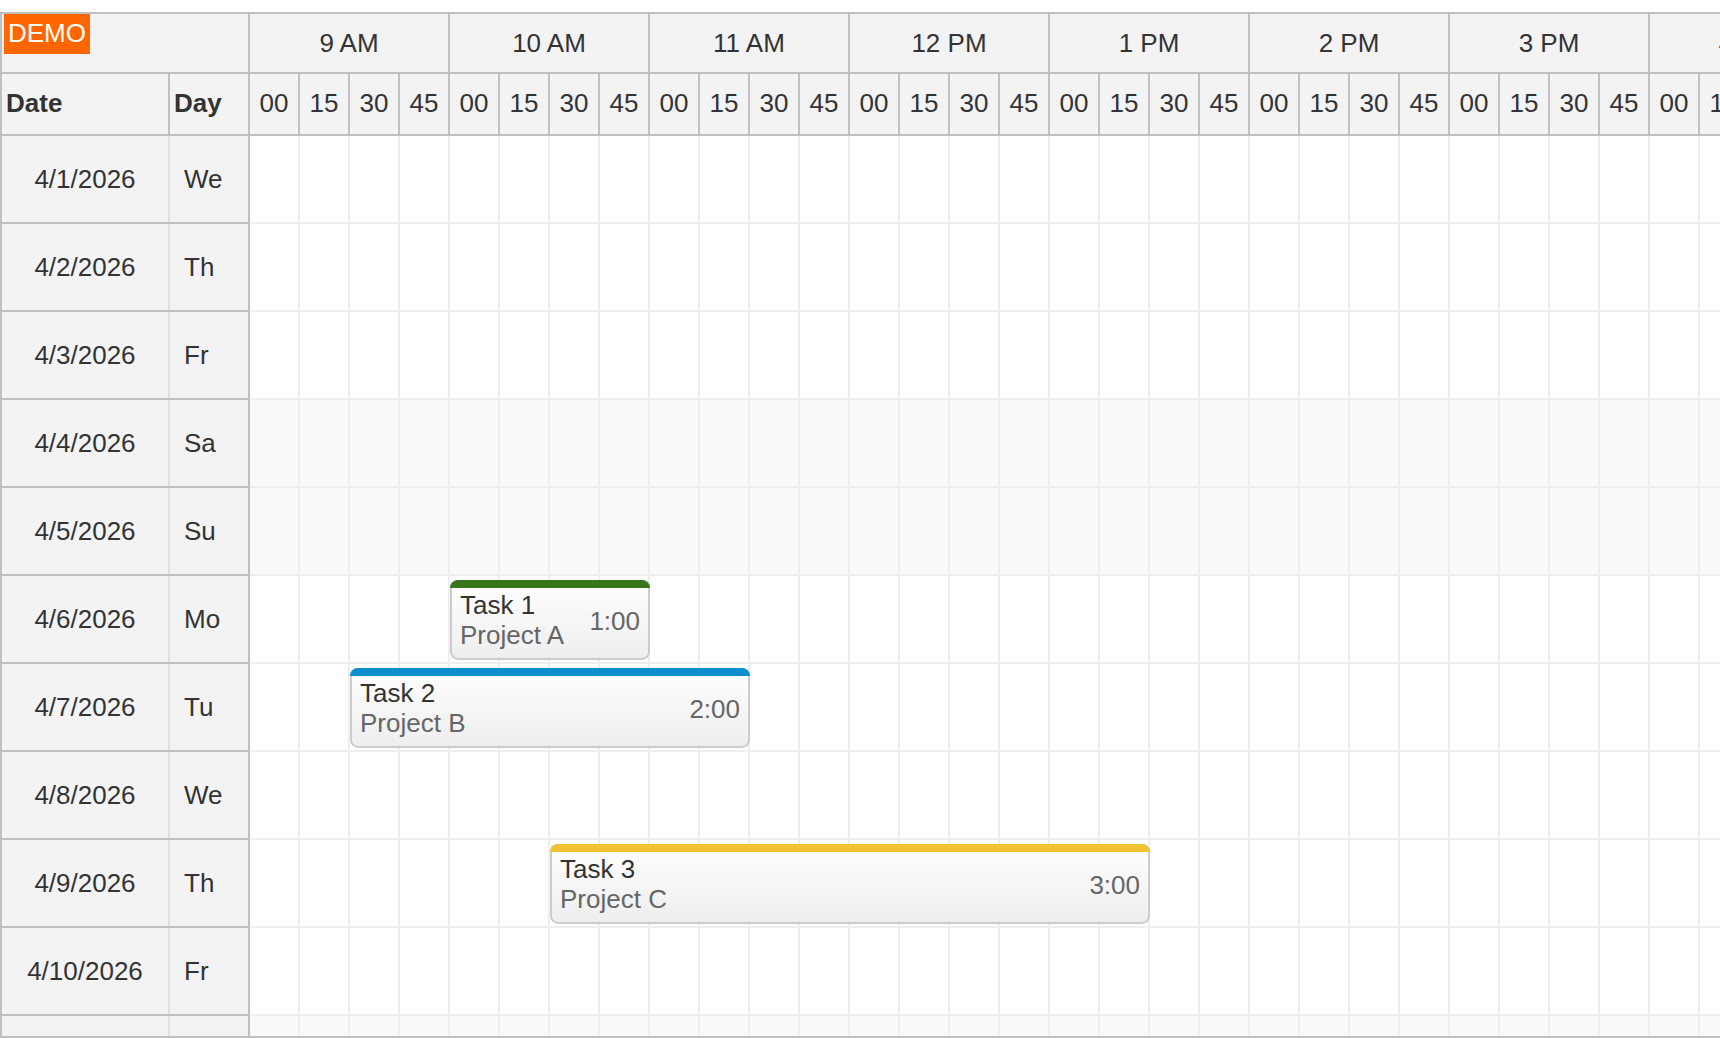Click the 1:00 duration label on Task 1
Viewport: 1720px width, 1038px height.
tap(614, 621)
